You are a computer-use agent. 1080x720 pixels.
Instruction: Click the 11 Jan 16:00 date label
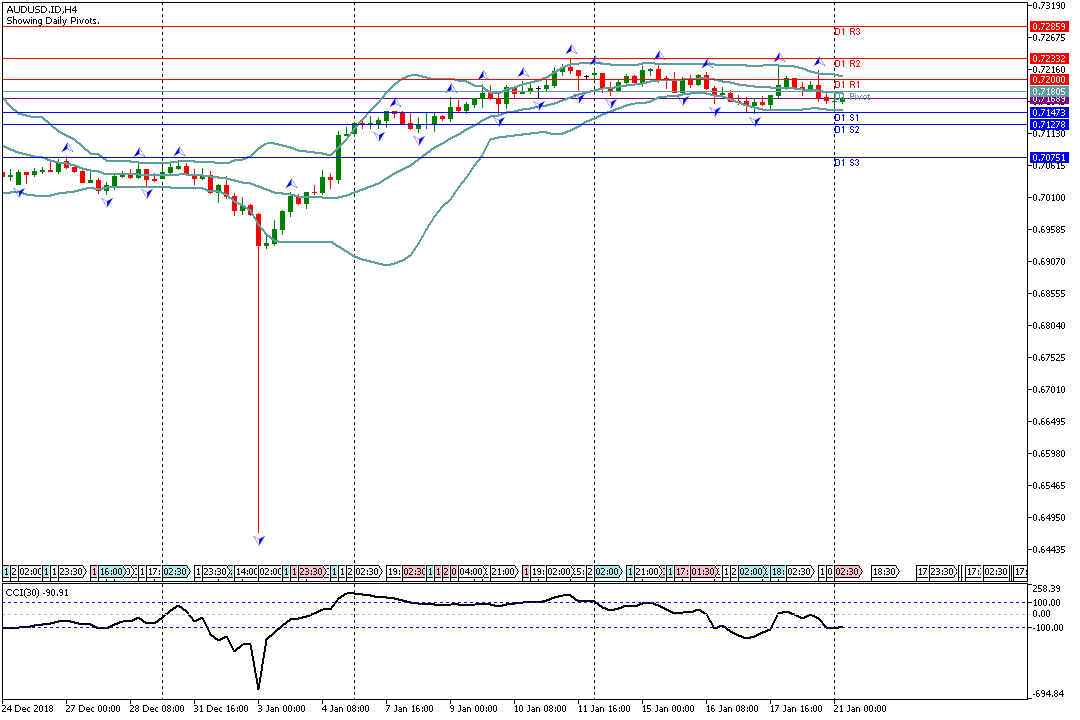tap(604, 709)
